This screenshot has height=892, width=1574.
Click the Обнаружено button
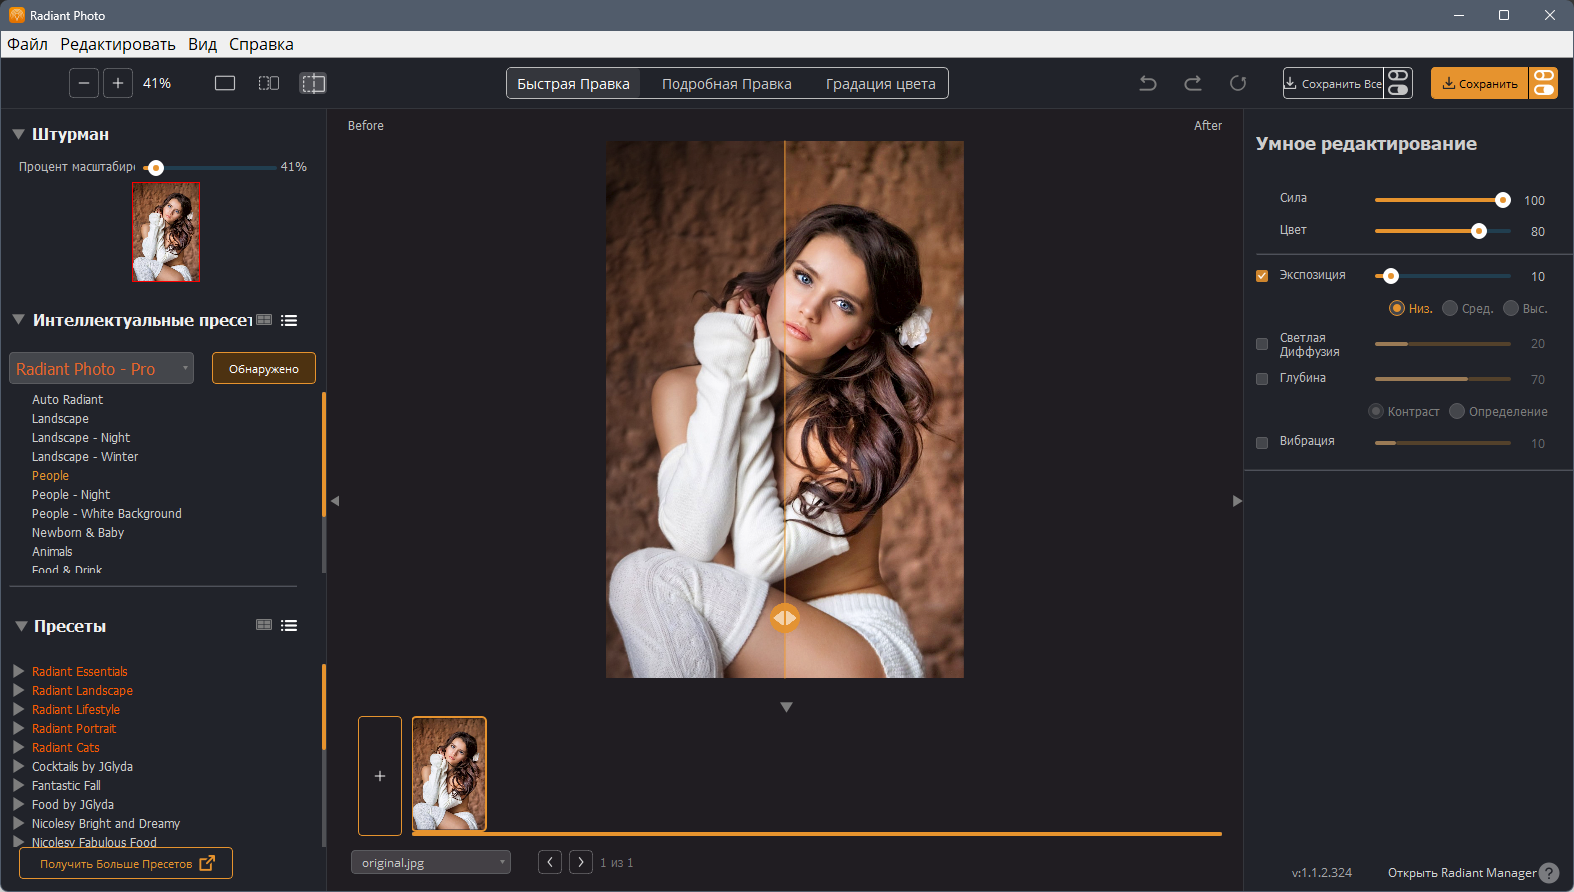[x=264, y=369]
